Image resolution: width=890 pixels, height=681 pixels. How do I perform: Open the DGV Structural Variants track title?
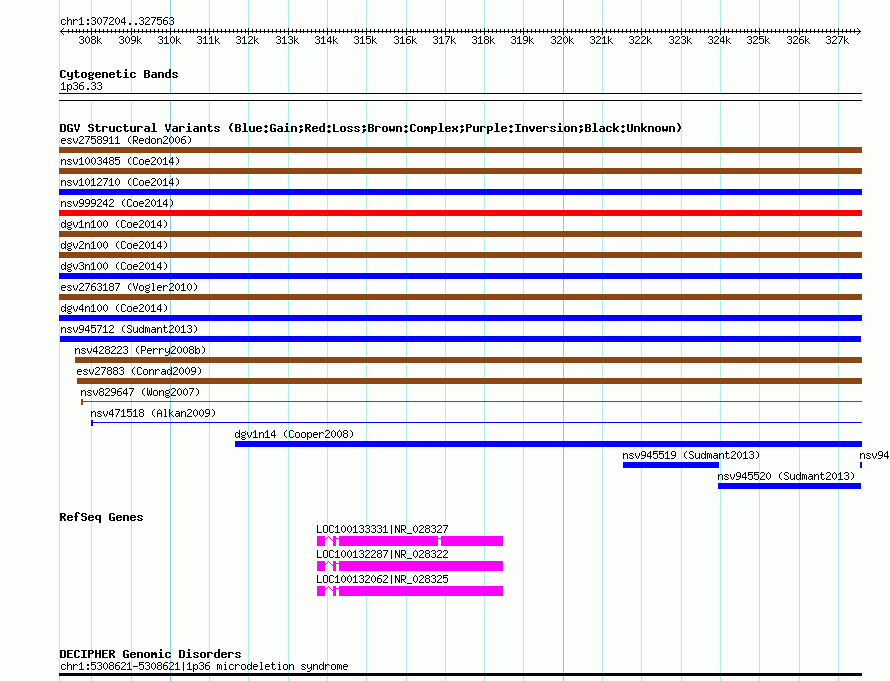pos(371,128)
